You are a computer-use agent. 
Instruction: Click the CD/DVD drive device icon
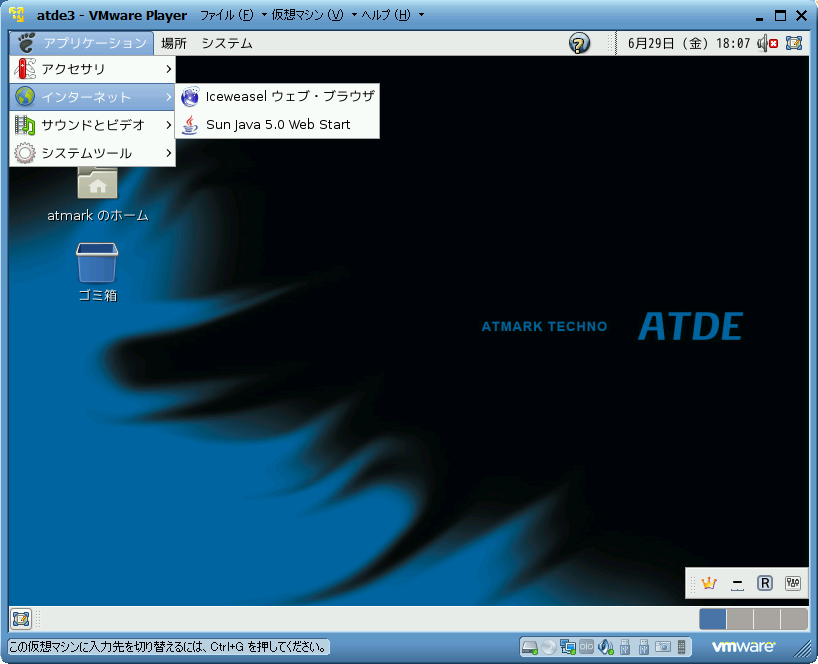pos(548,647)
